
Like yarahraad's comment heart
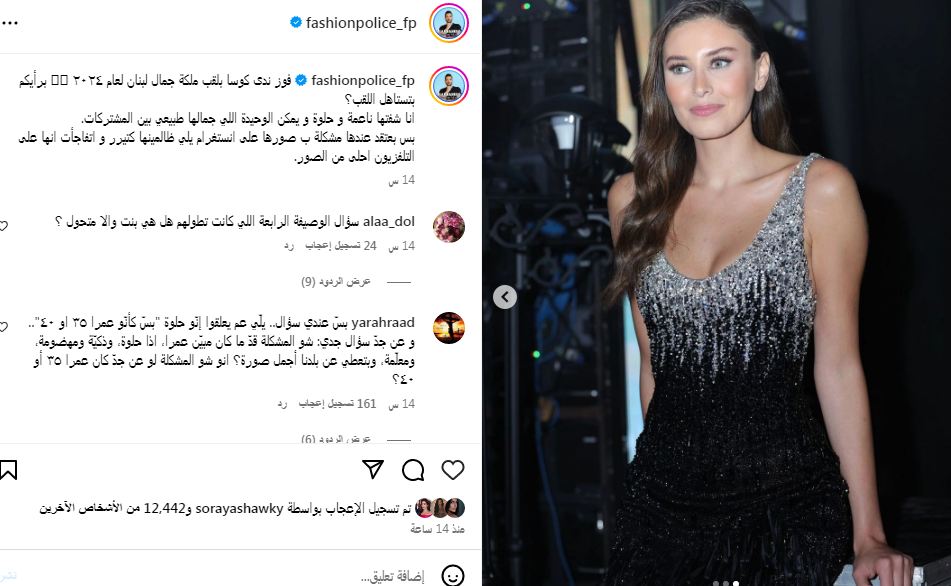[4, 327]
